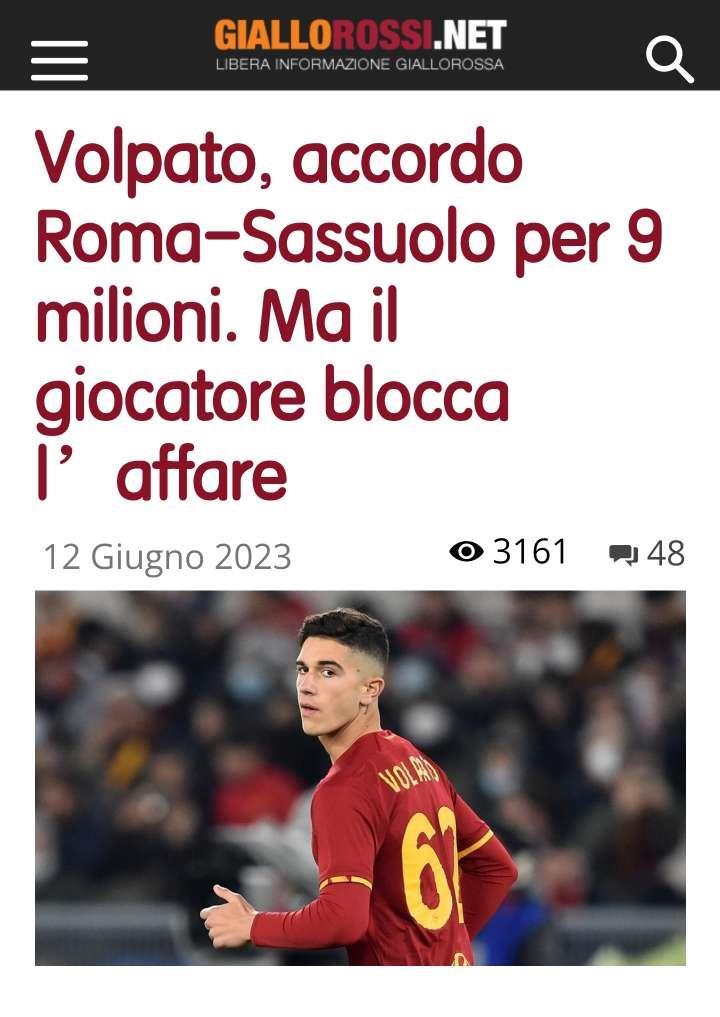Screen dimensions: 720x1017
Task: Click the 3161 views counter
Action: [x=530, y=552]
